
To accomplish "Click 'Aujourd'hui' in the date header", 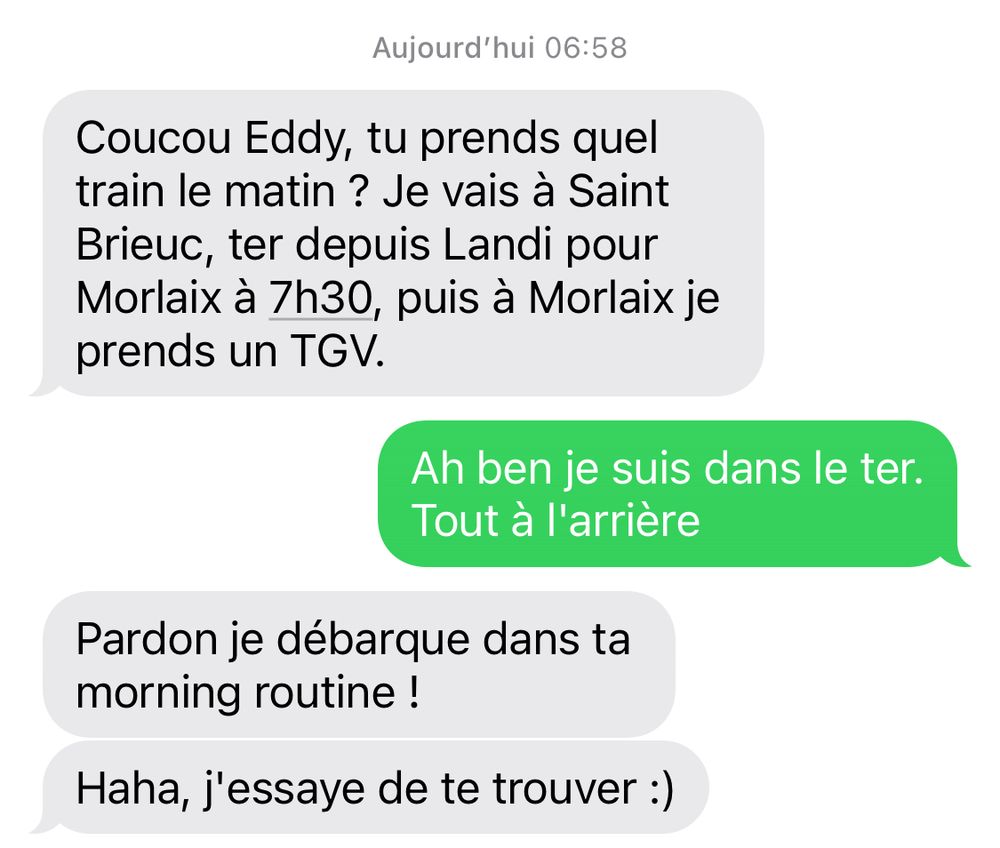I will point(453,48).
